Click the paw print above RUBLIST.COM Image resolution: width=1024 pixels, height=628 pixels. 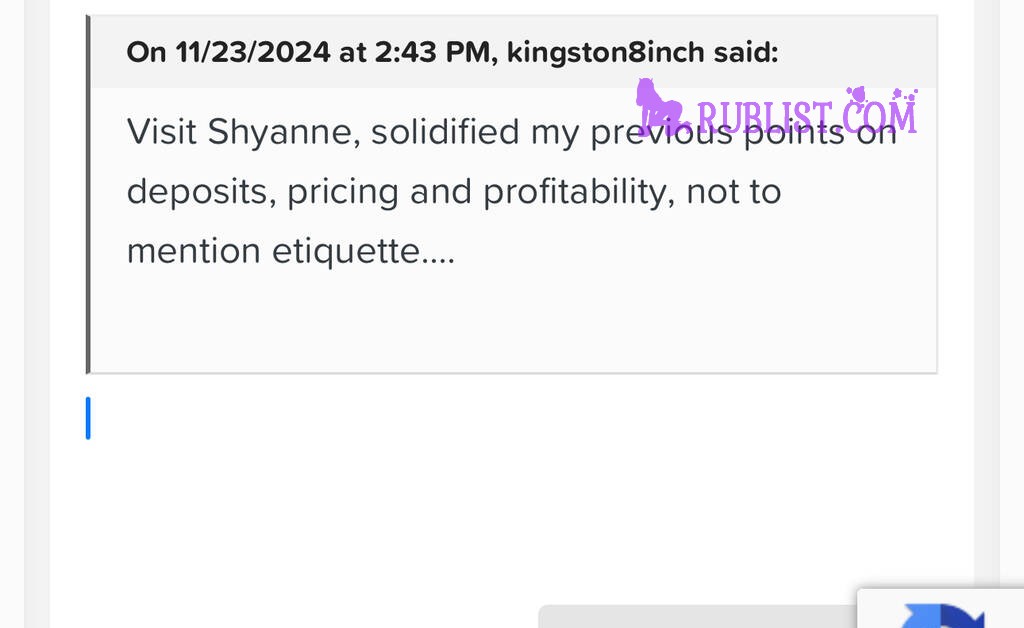pos(856,95)
